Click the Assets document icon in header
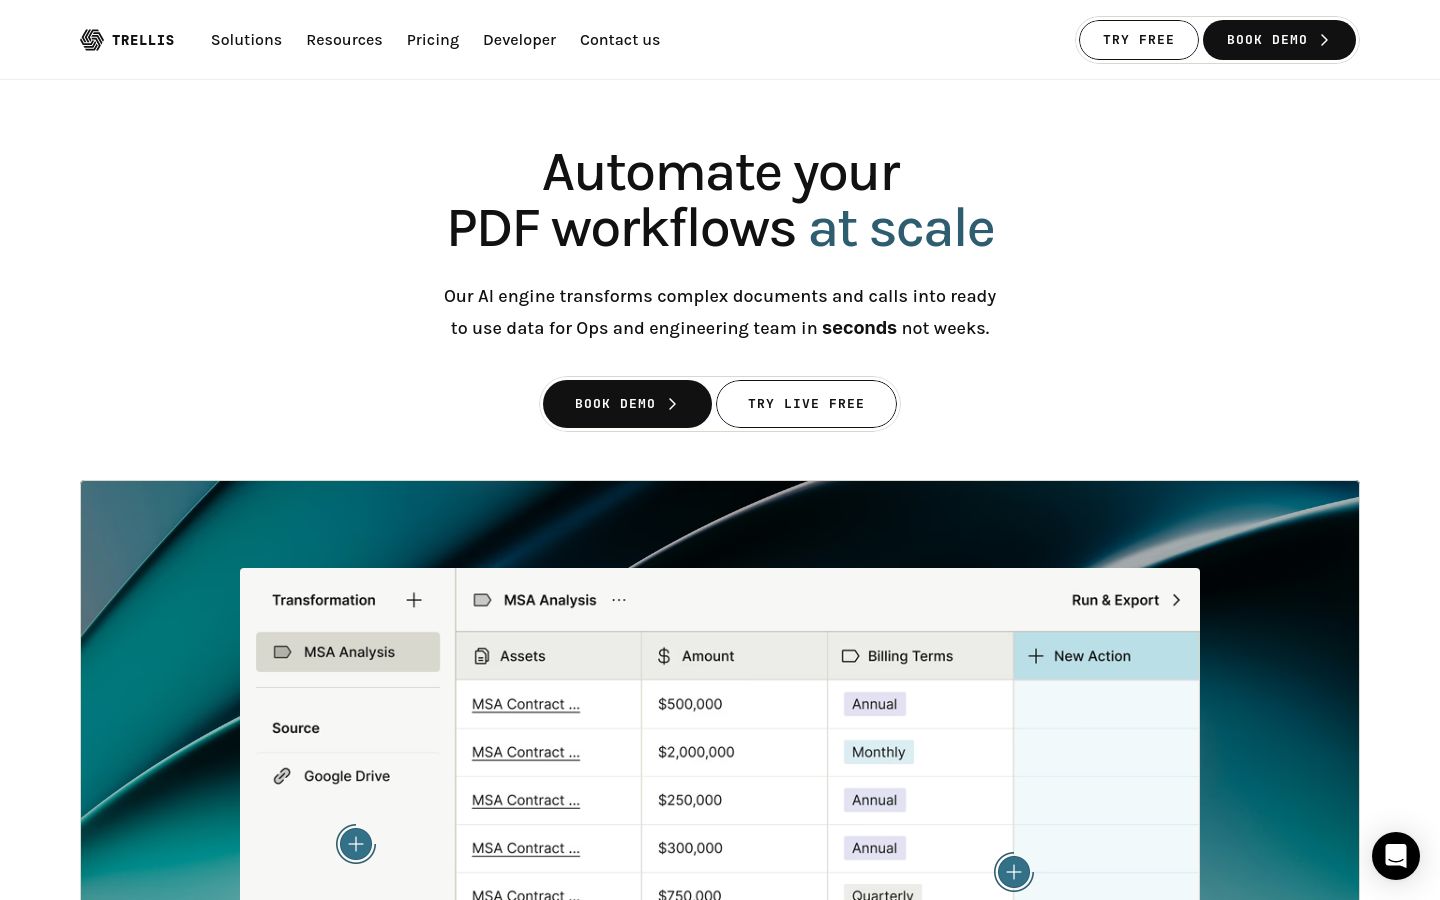Viewport: 1440px width, 900px height. tap(482, 656)
